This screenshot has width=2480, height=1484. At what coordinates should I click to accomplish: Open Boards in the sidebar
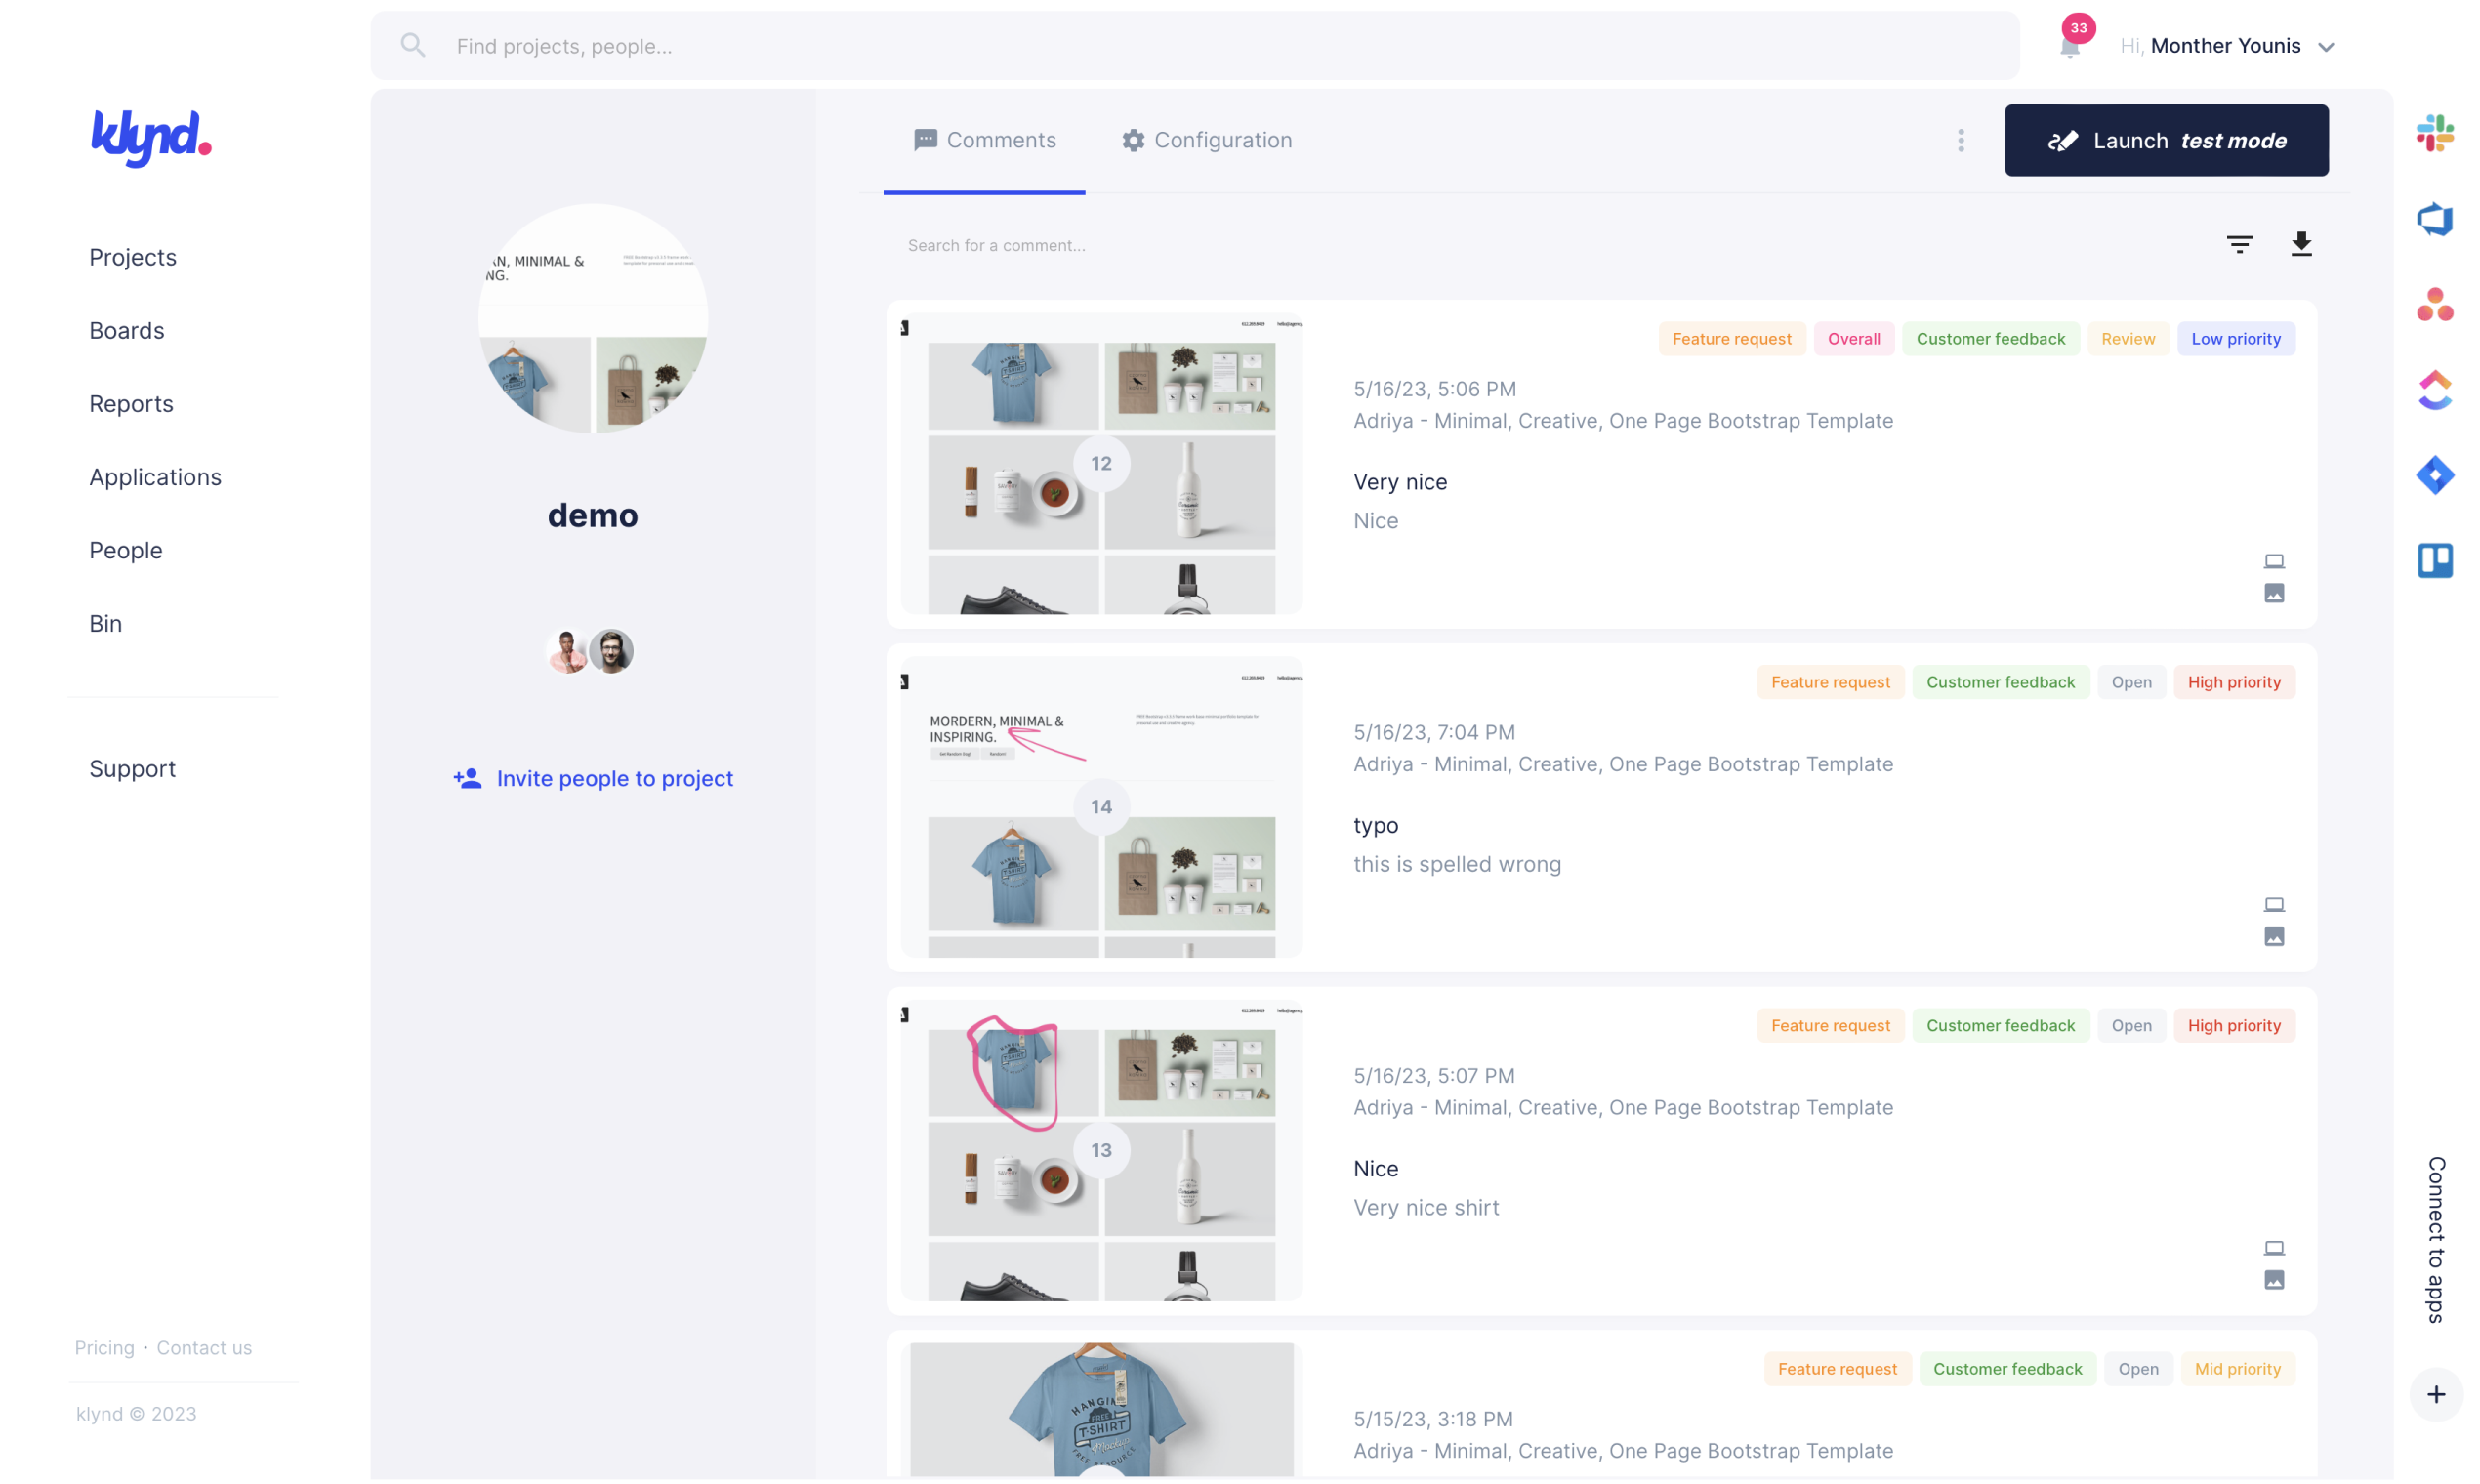point(127,330)
